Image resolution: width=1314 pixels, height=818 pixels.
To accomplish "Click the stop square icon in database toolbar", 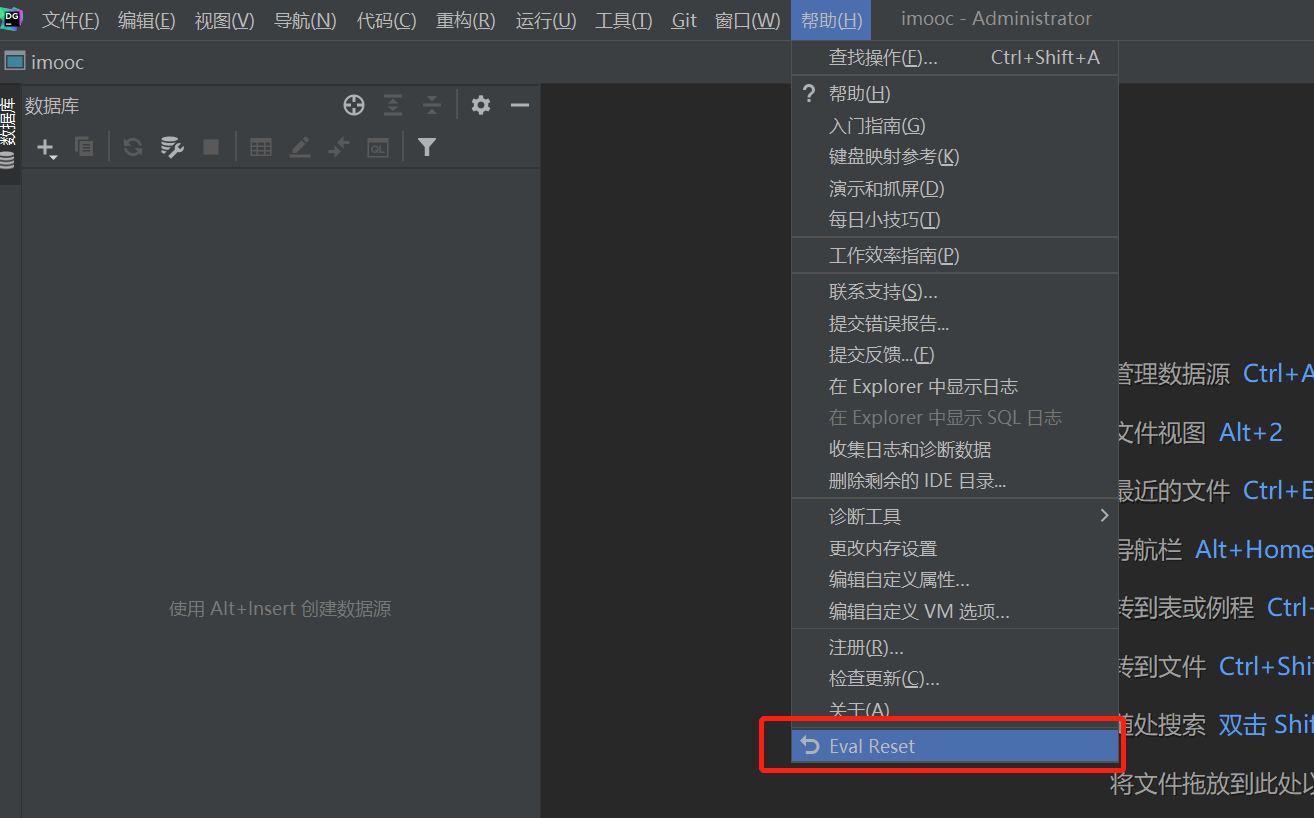I will coord(211,147).
